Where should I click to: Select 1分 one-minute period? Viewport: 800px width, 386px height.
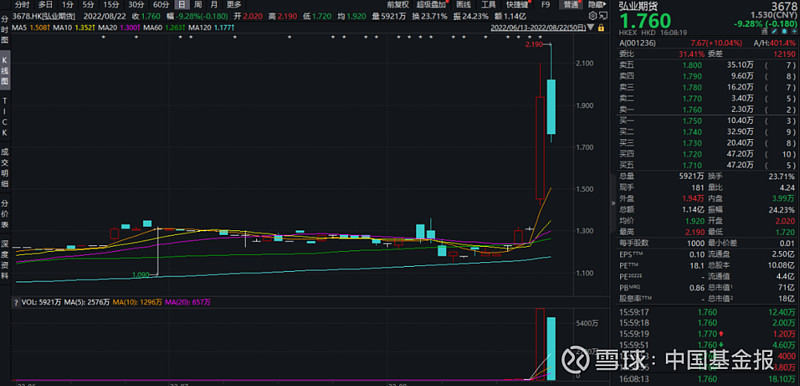point(68,5)
